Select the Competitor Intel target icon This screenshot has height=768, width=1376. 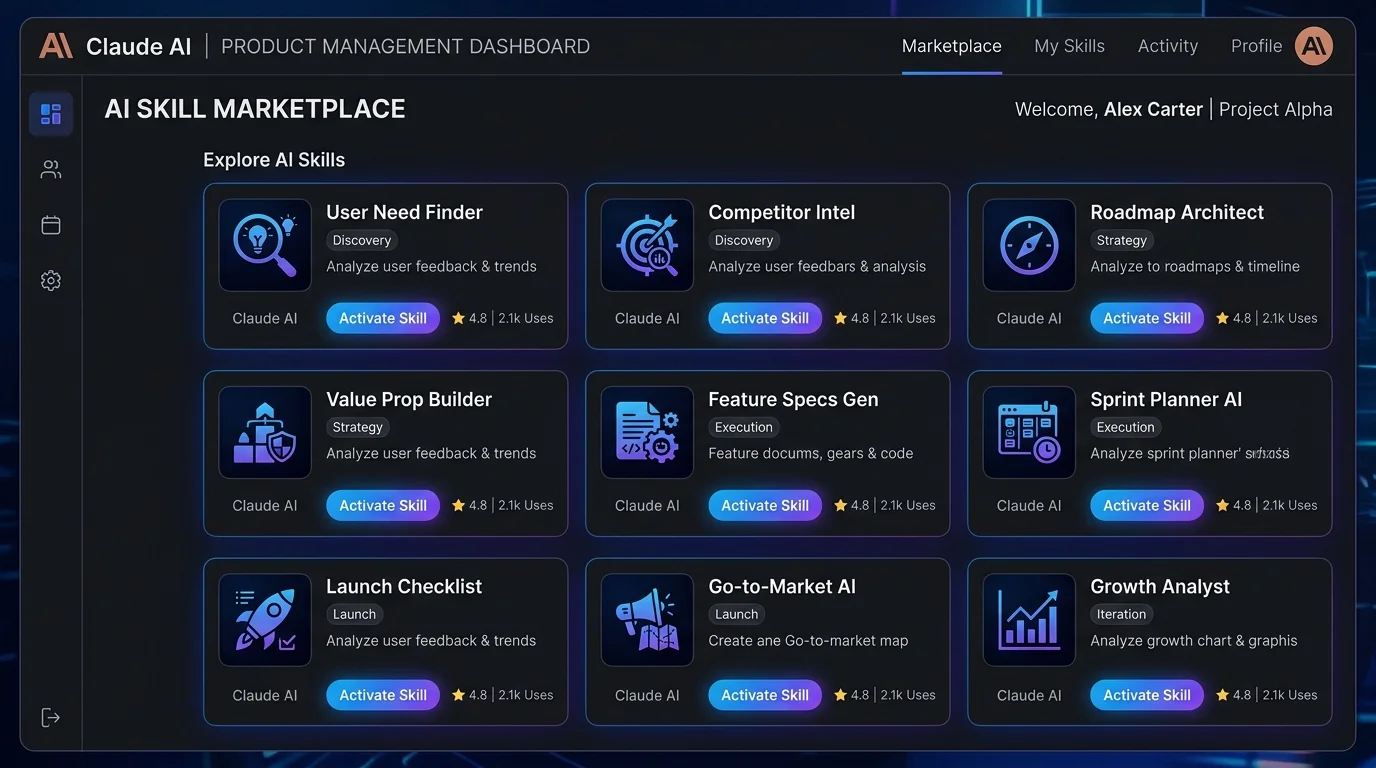pos(647,245)
